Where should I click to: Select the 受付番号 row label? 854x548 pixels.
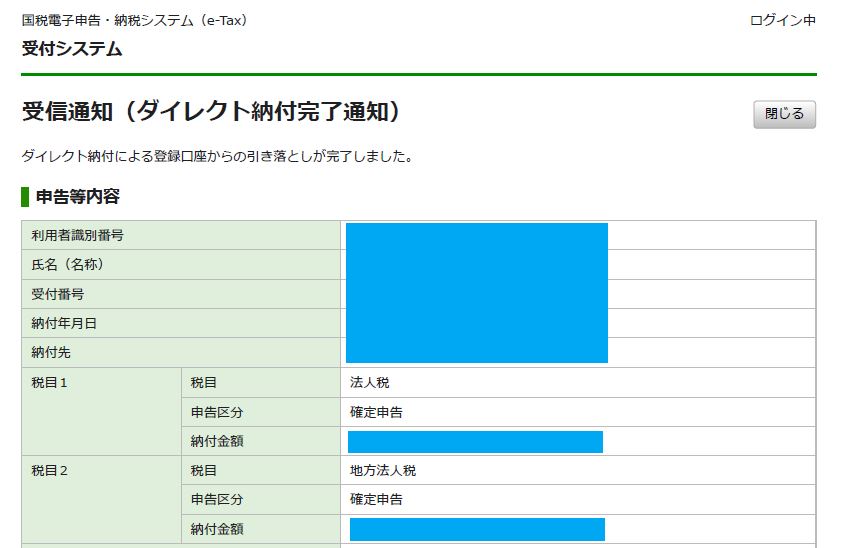(x=58, y=294)
